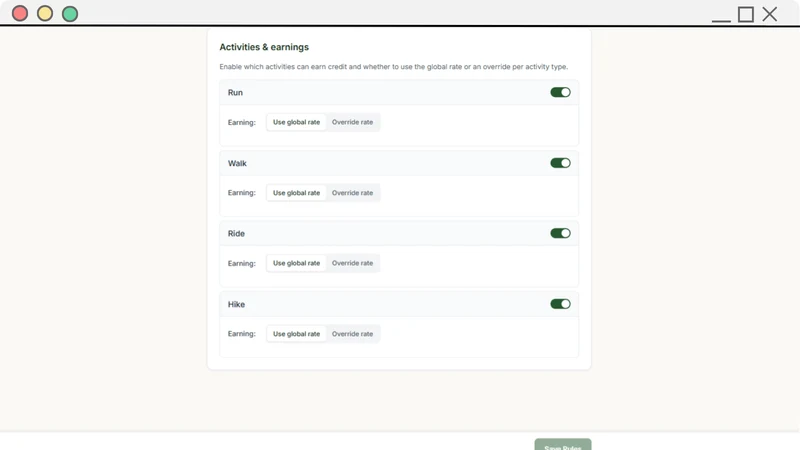Click the Hike activity label
The width and height of the screenshot is (800, 450).
236,304
